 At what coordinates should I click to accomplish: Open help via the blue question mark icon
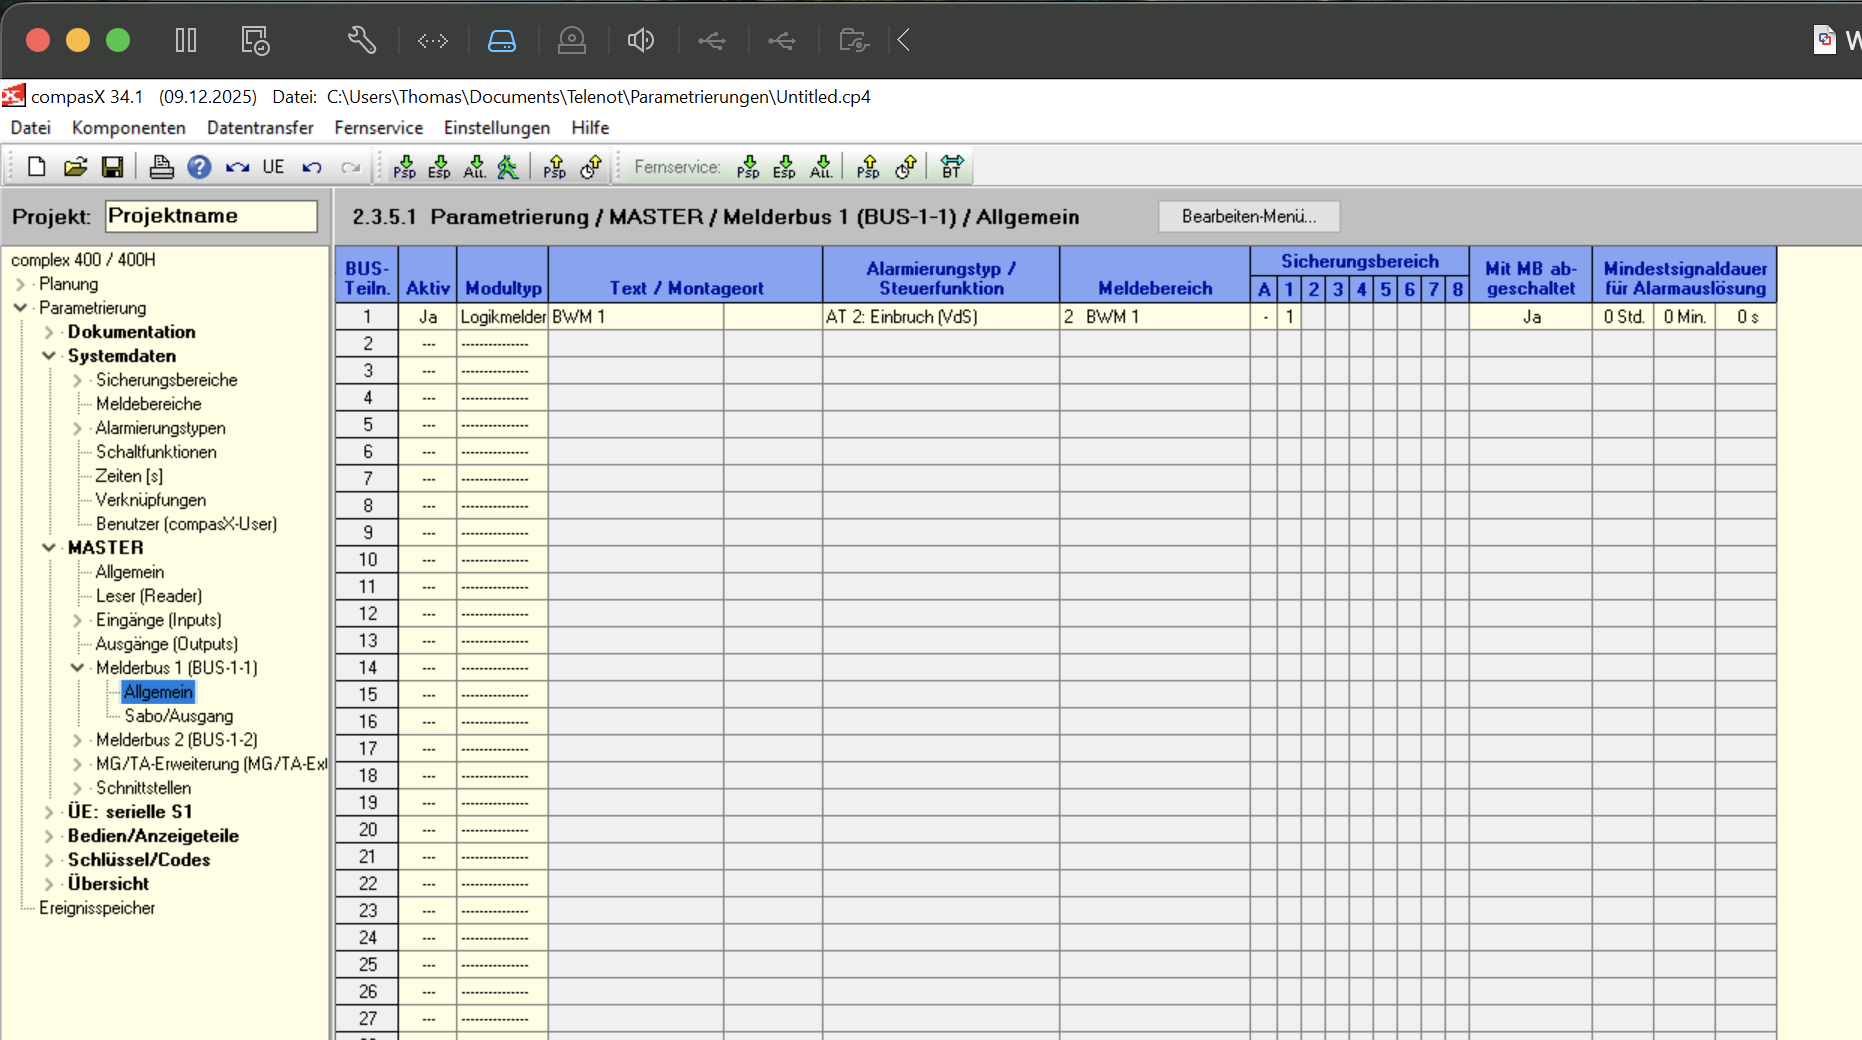tap(199, 167)
